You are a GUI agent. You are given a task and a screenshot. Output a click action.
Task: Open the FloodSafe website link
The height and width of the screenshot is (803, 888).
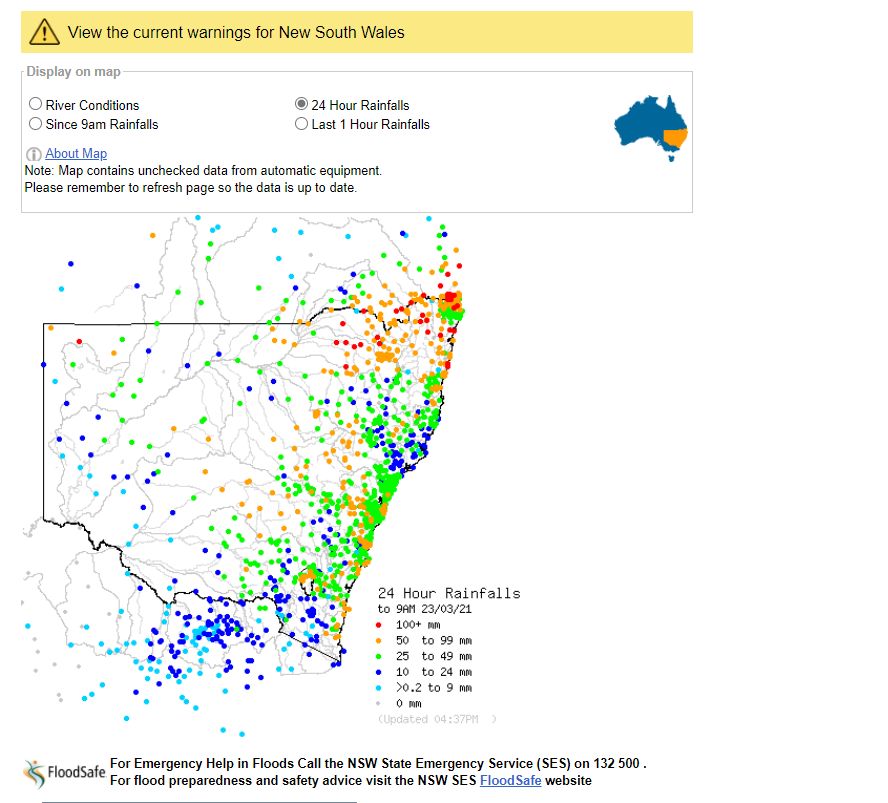click(510, 780)
